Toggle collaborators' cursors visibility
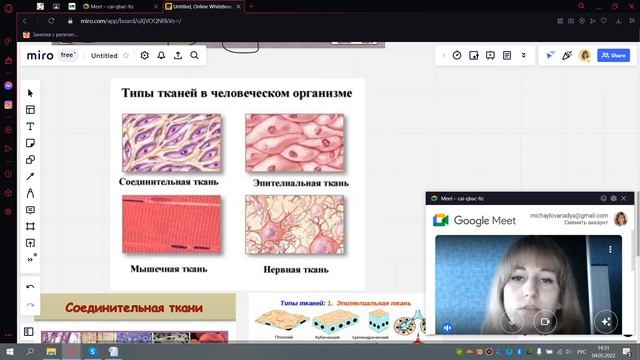The width and height of the screenshot is (640, 360). coord(550,56)
